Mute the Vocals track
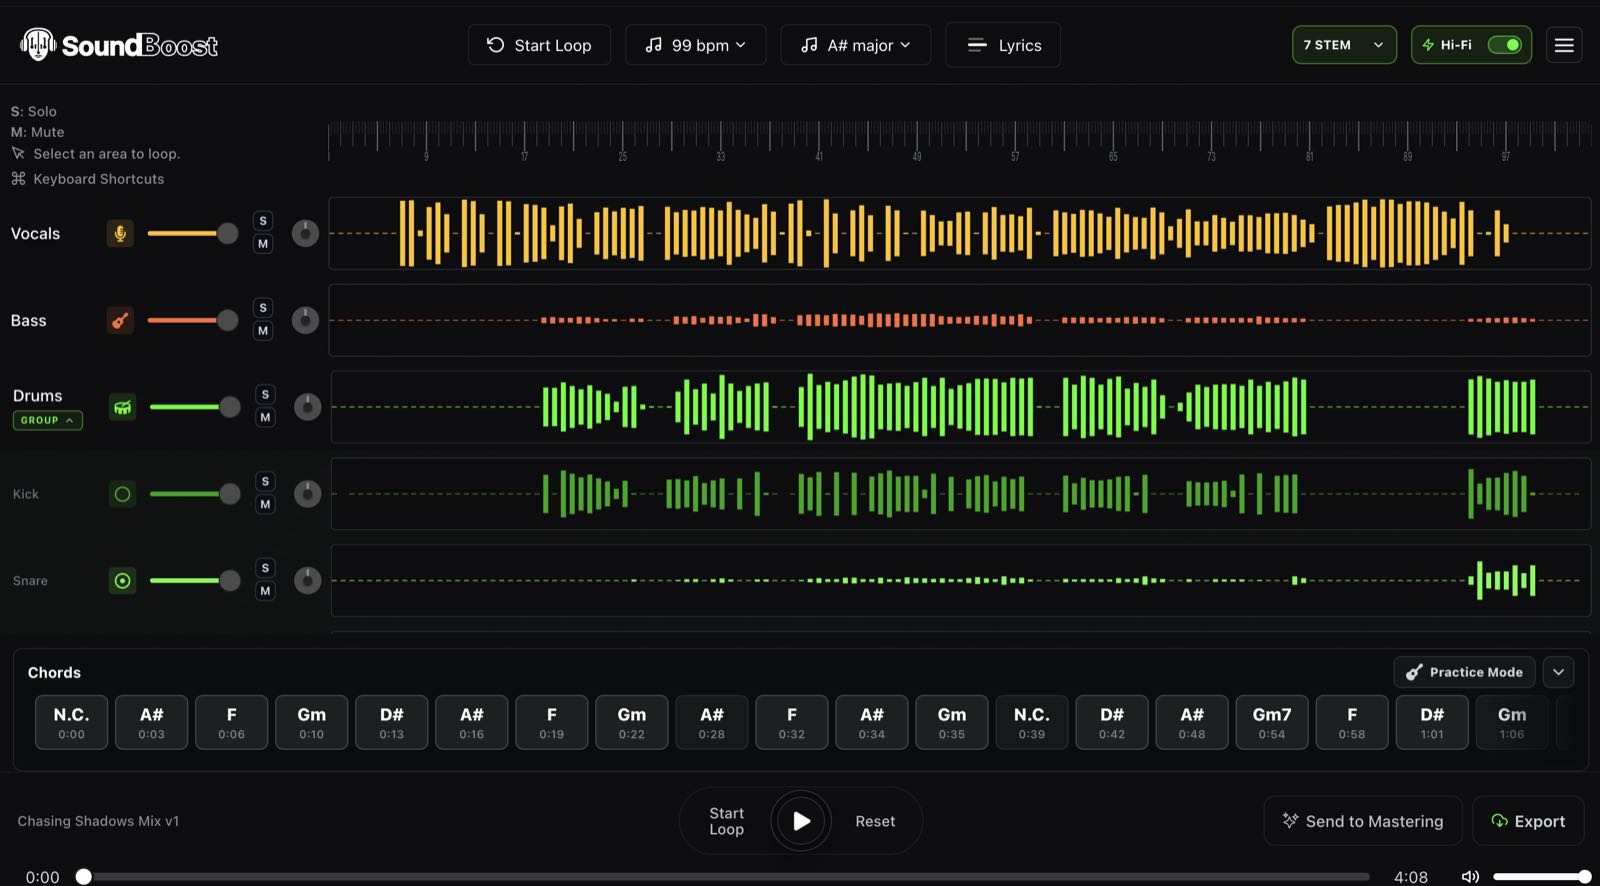1600x886 pixels. 263,244
